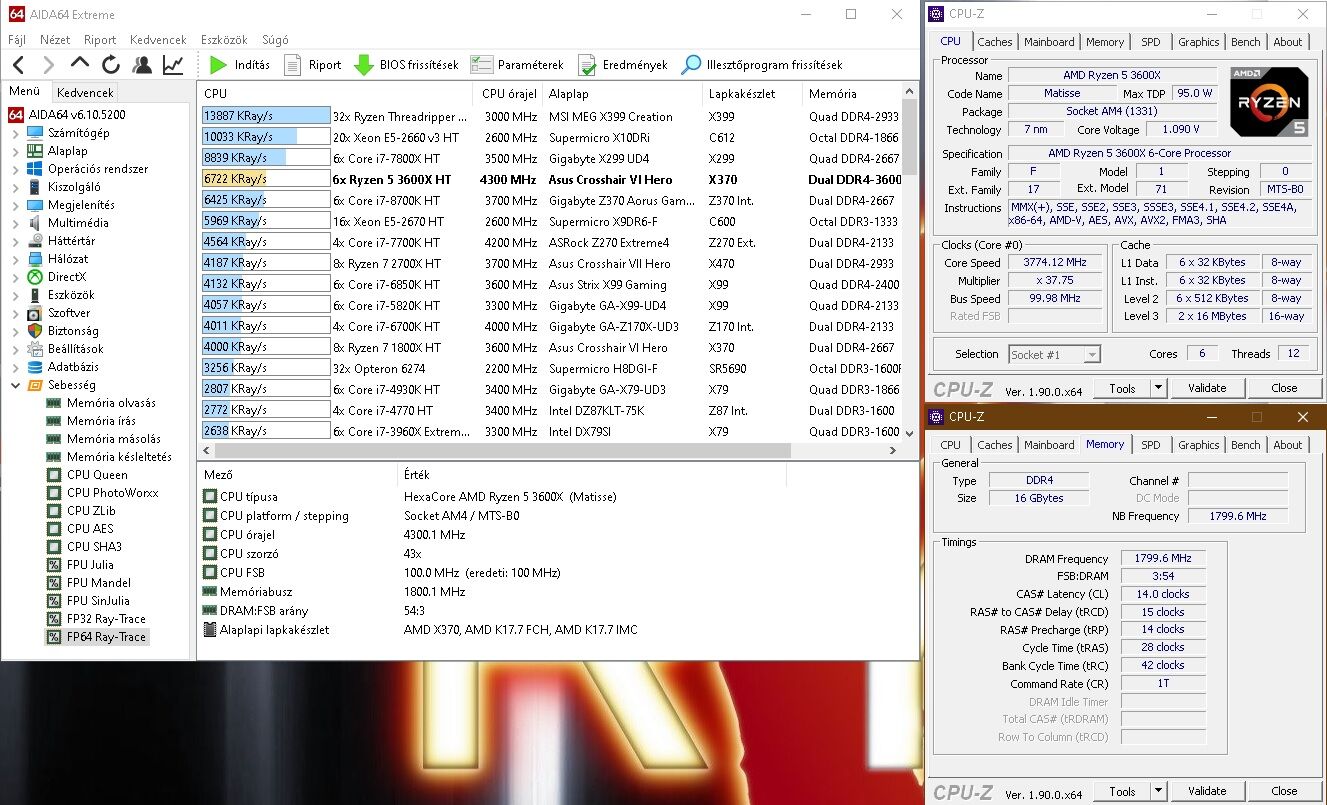
Task: Switch to Caches tab in upper CPU-Z
Action: (x=995, y=42)
